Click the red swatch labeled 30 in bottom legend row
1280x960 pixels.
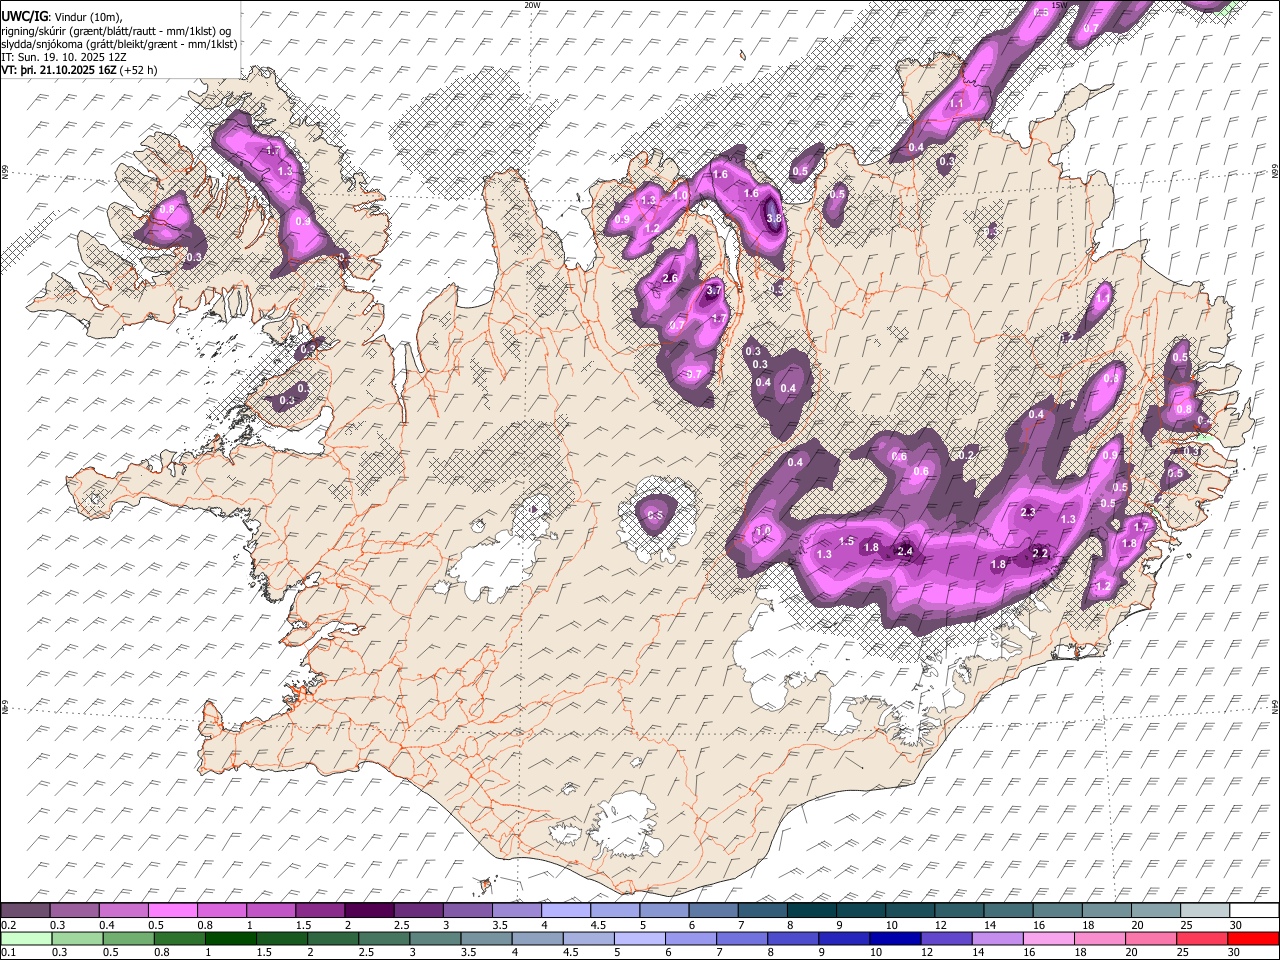(1253, 938)
